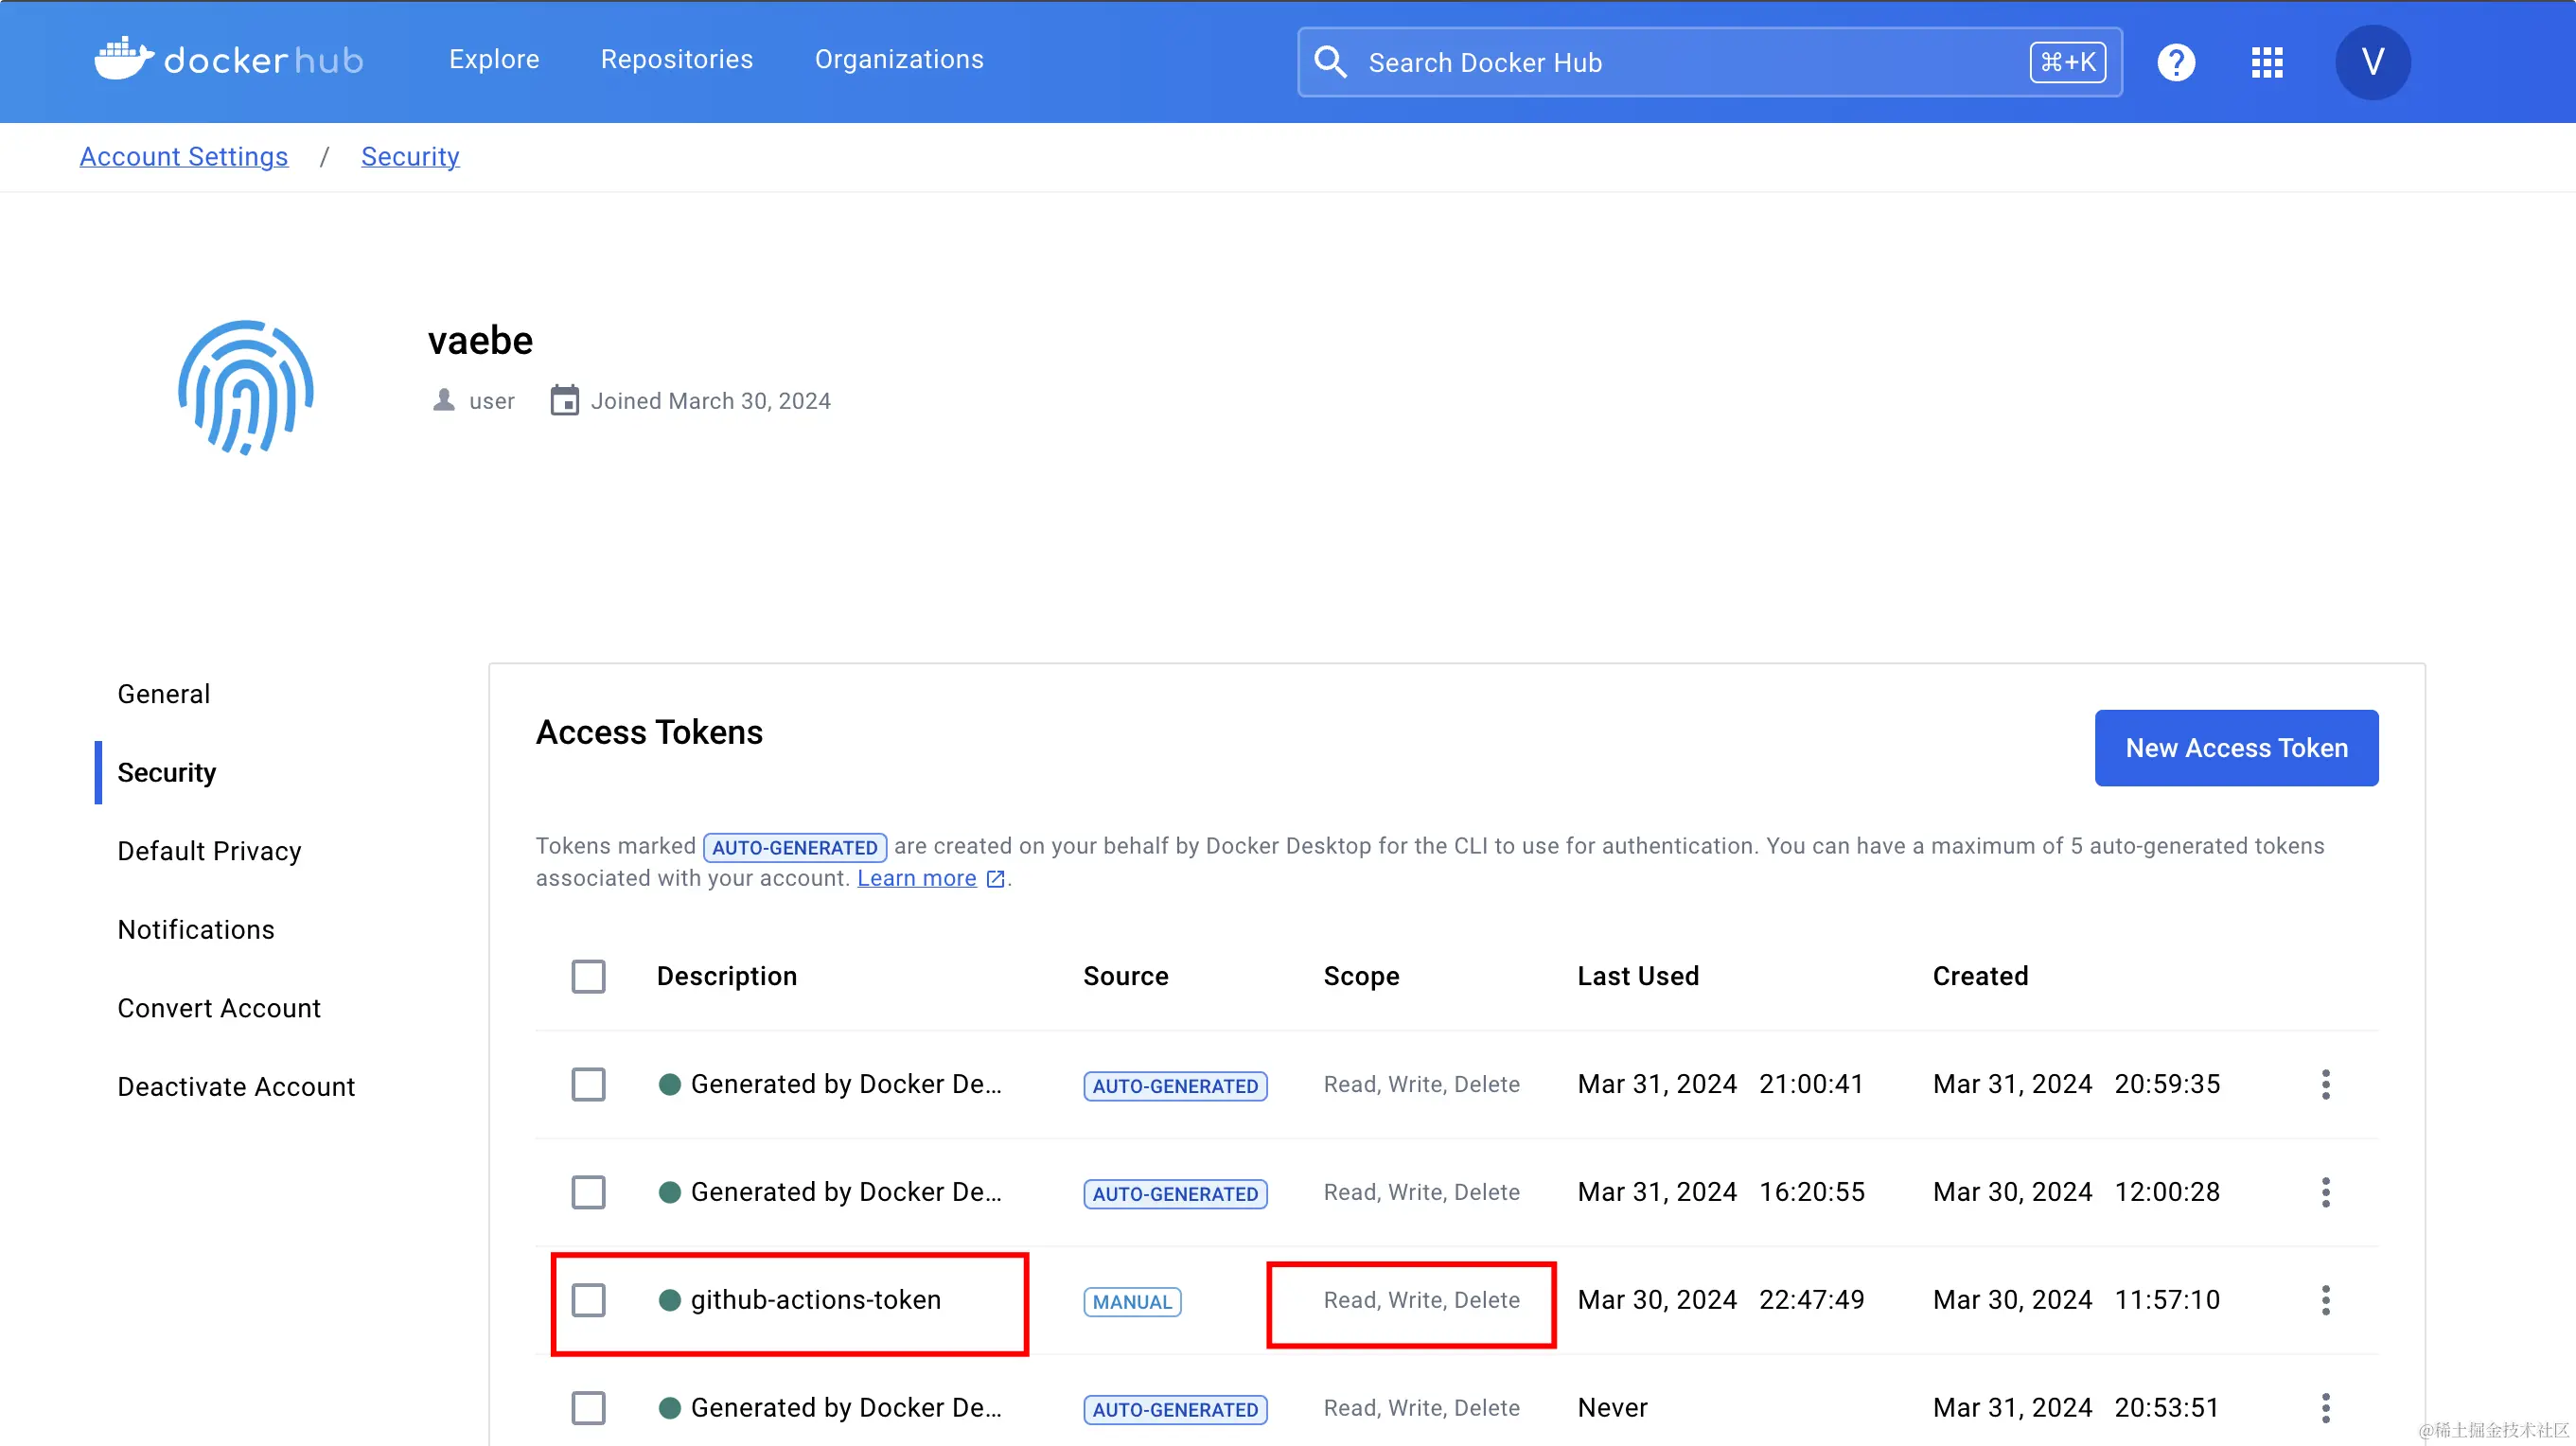This screenshot has height=1446, width=2576.
Task: Click the New Access Token button
Action: (2236, 748)
